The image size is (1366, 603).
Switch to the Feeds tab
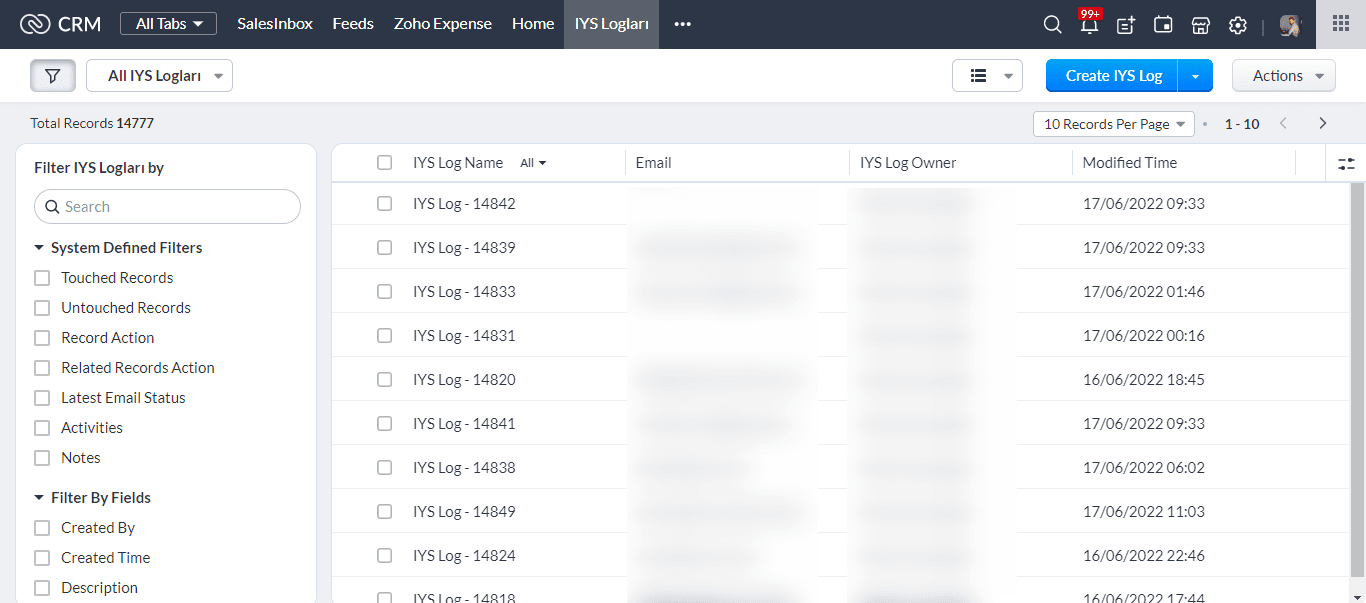[353, 24]
